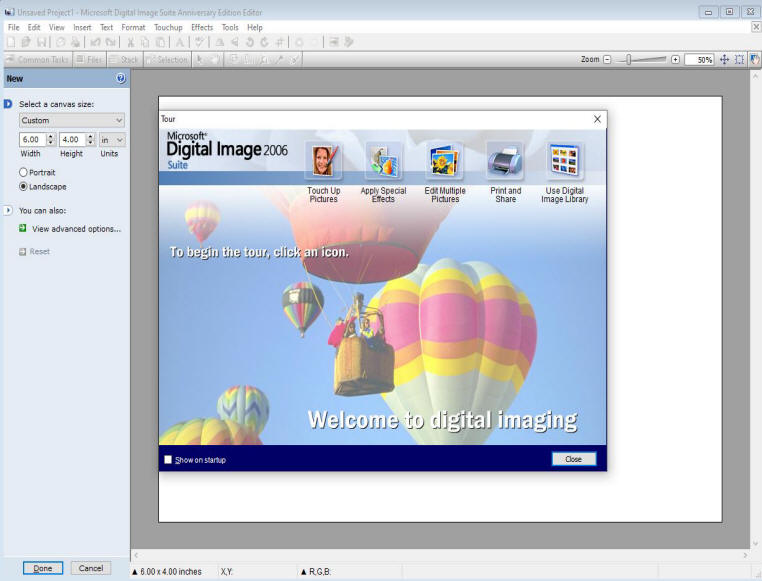Image resolution: width=762 pixels, height=581 pixels.
Task: Click the Done button
Action: click(x=43, y=568)
